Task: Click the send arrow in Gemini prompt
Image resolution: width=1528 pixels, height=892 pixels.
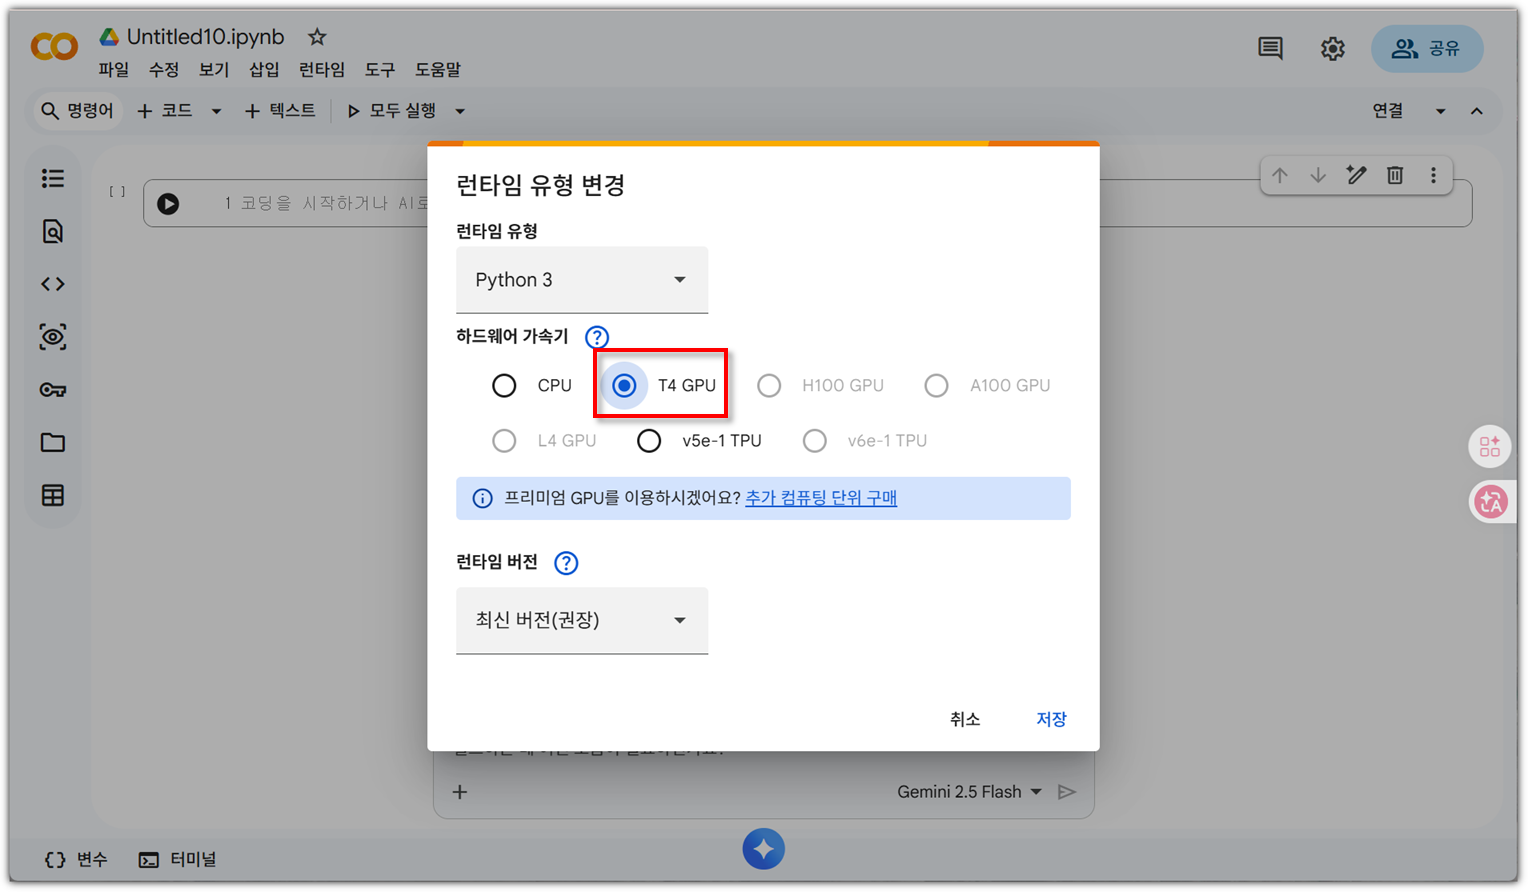Action: point(1067,792)
